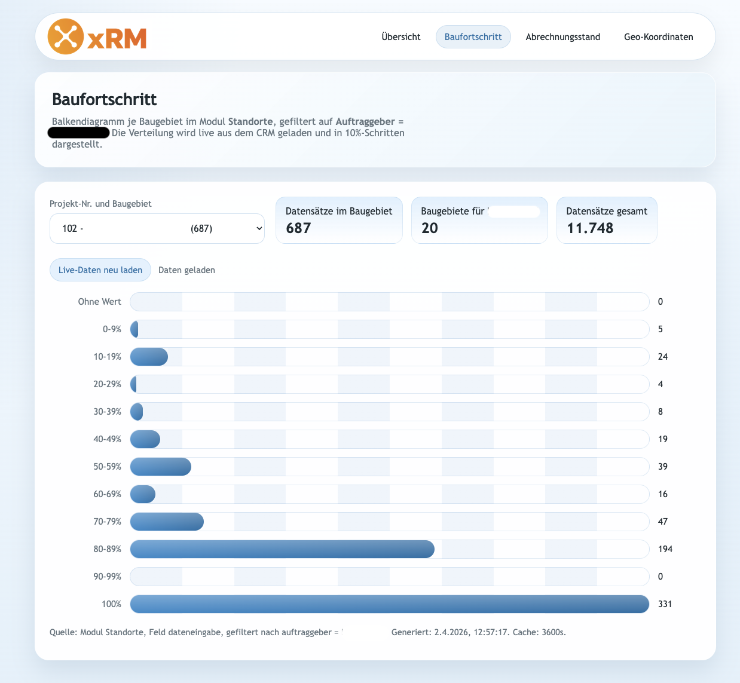Click the value 194 beside the 80-89% bar
Viewport: 740px width, 683px height.
665,549
